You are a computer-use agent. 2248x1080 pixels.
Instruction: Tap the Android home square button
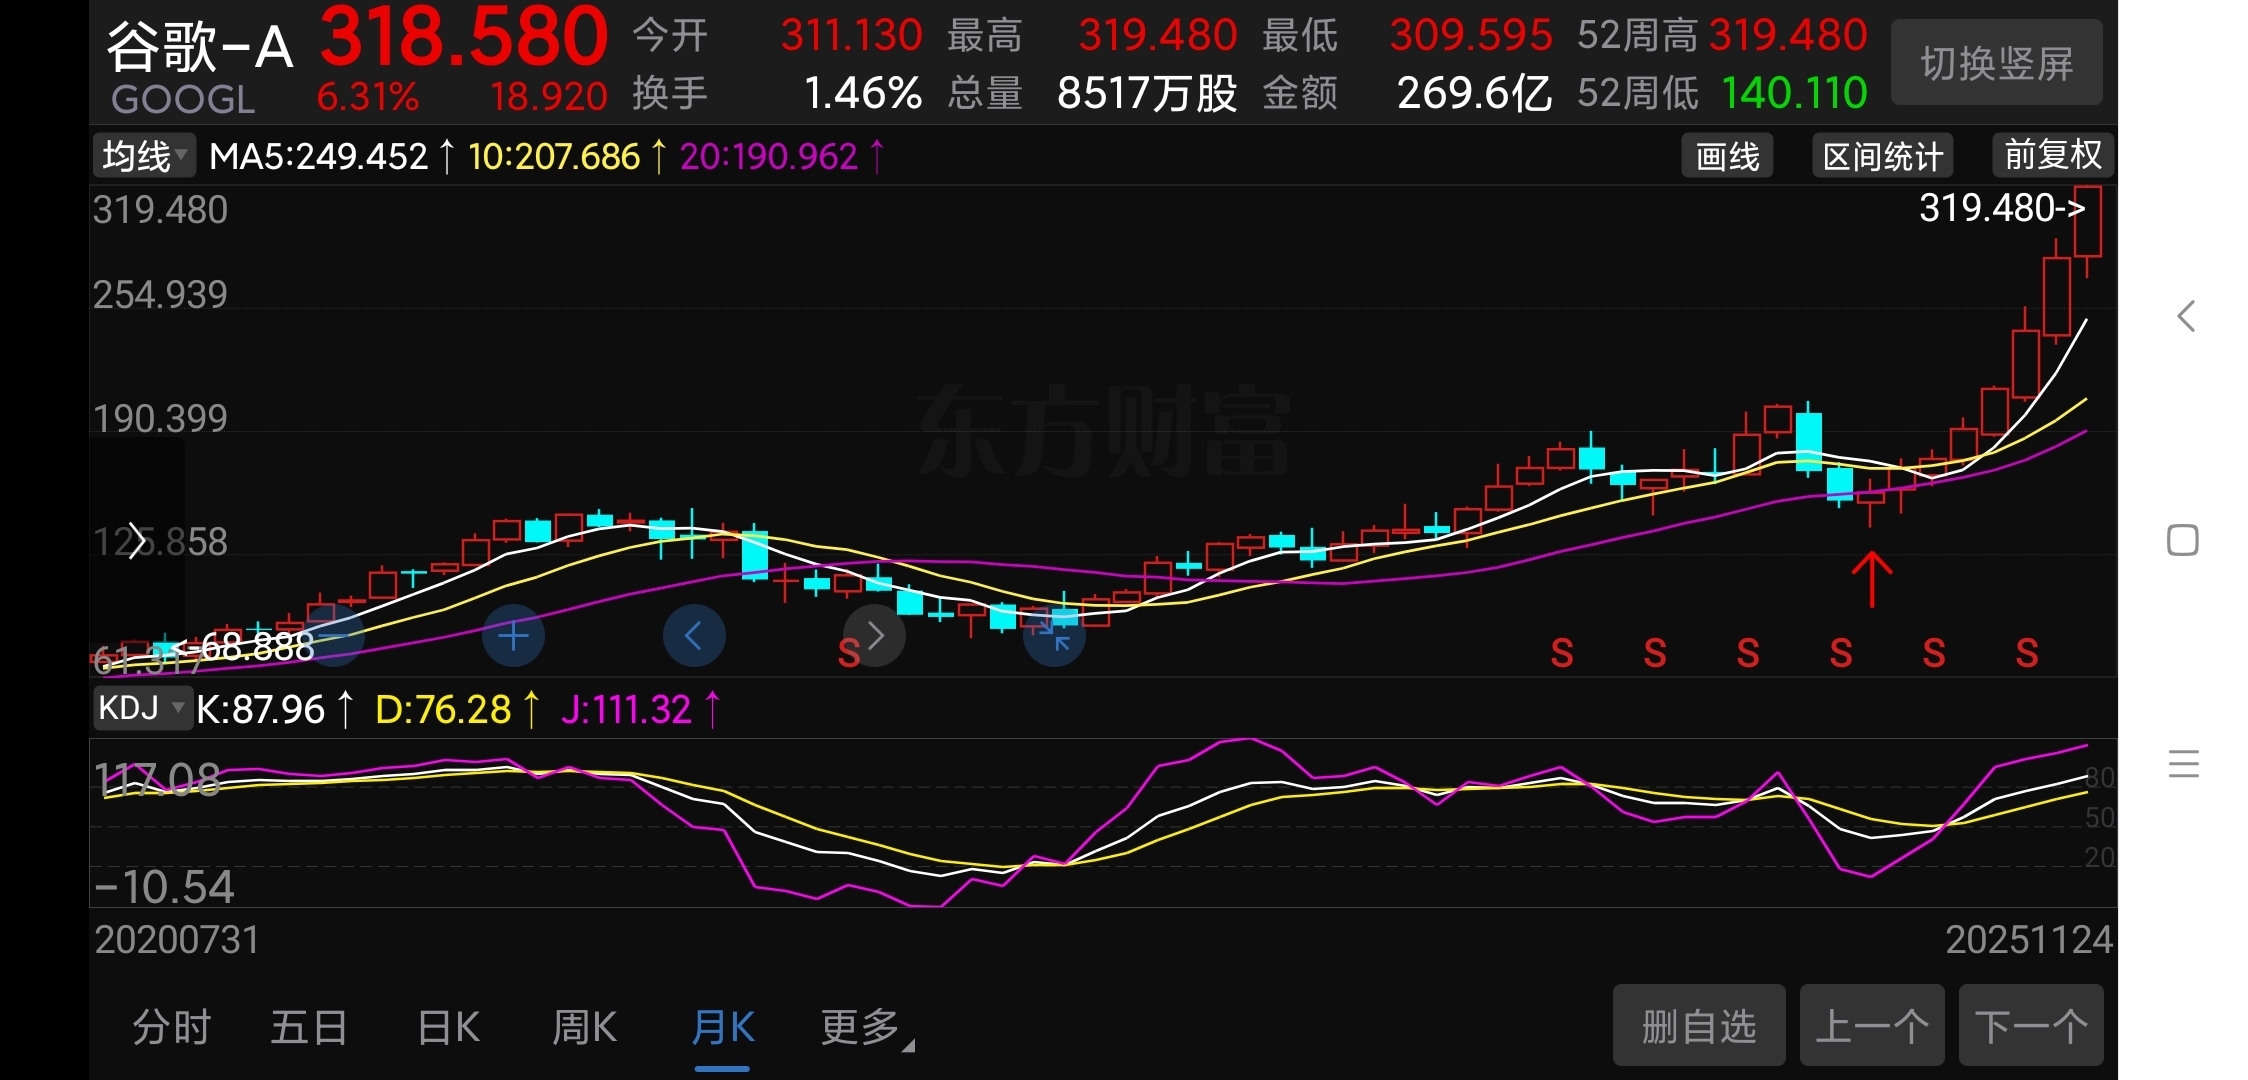[x=2183, y=540]
